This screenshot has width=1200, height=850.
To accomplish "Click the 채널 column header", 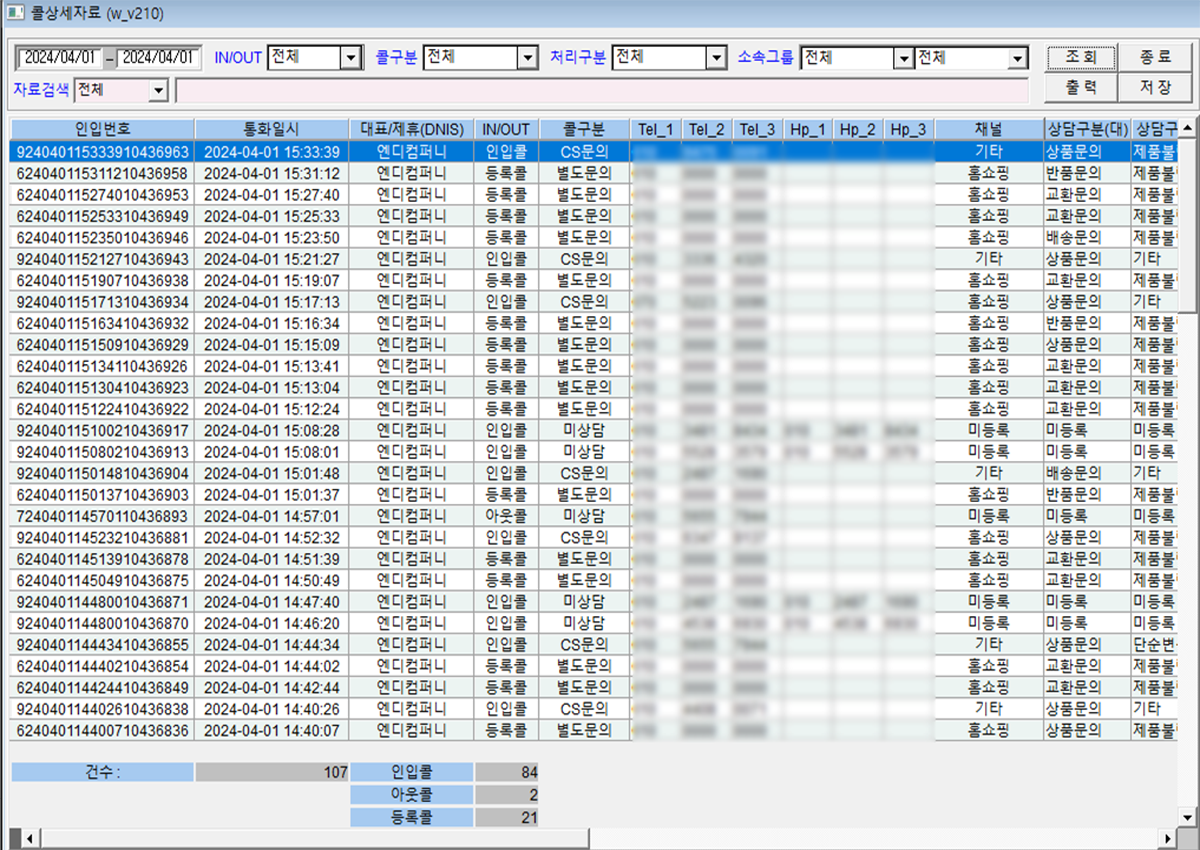I will [x=987, y=129].
